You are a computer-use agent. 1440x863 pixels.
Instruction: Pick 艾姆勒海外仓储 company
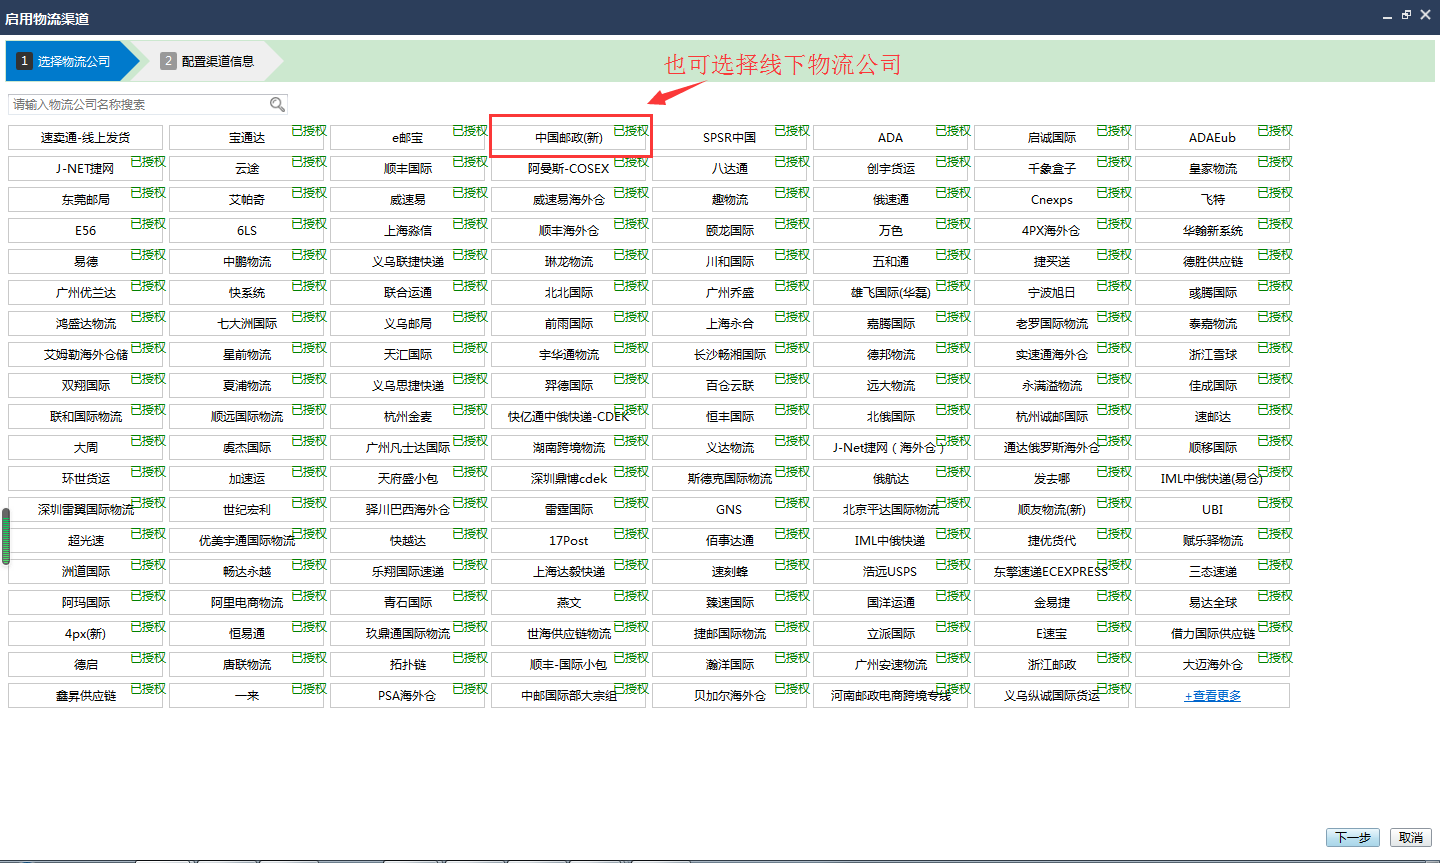pos(85,355)
